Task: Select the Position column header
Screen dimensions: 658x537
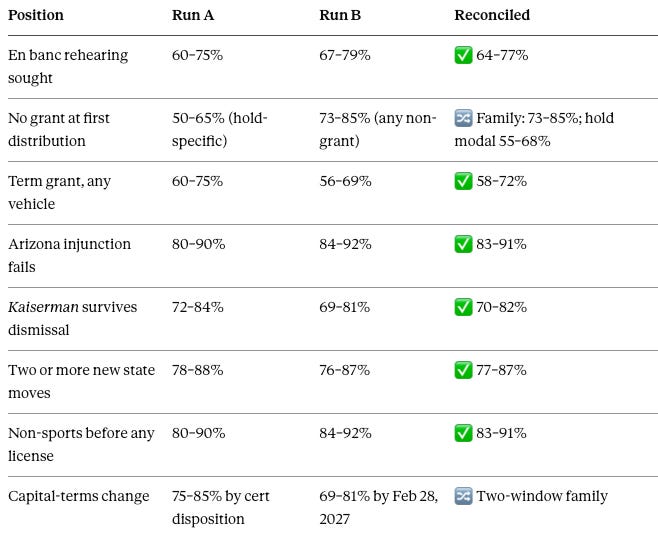Action: click(x=36, y=15)
